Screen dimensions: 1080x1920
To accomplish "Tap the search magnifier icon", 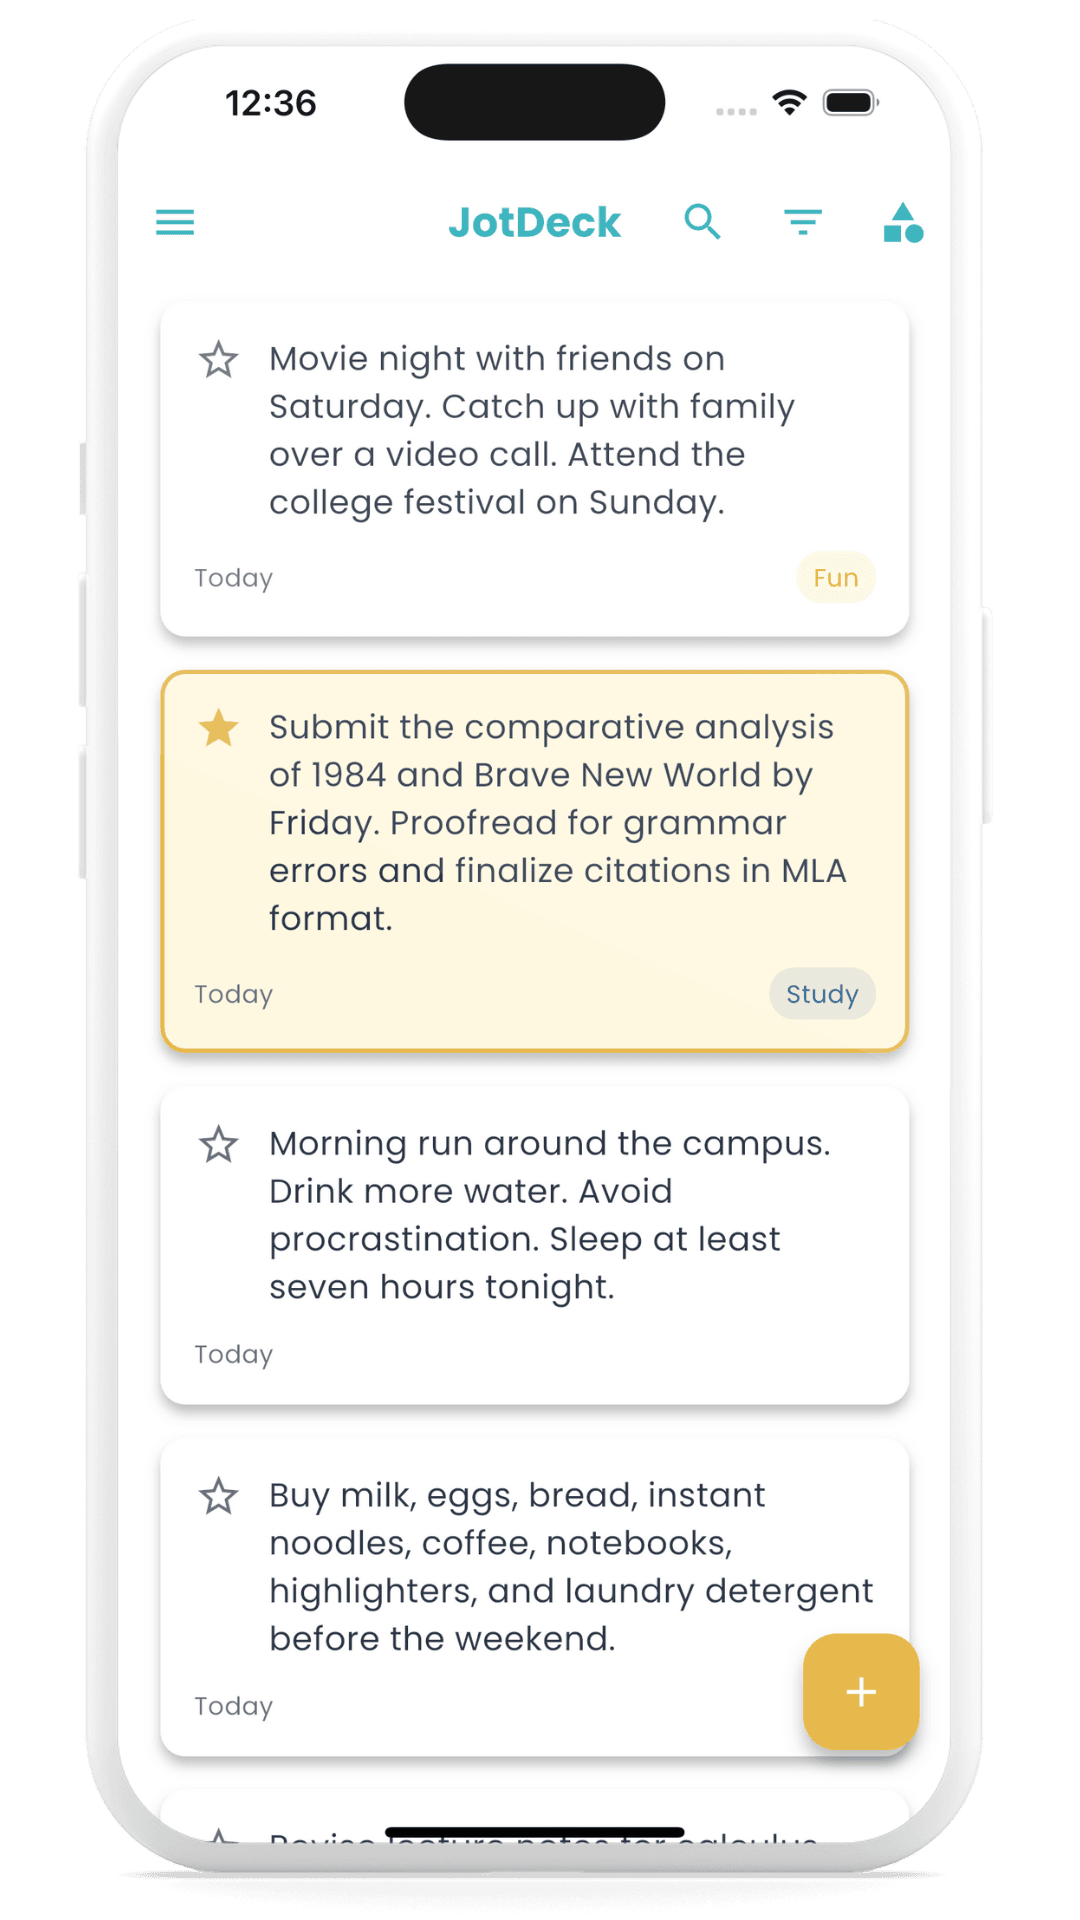I will click(702, 222).
